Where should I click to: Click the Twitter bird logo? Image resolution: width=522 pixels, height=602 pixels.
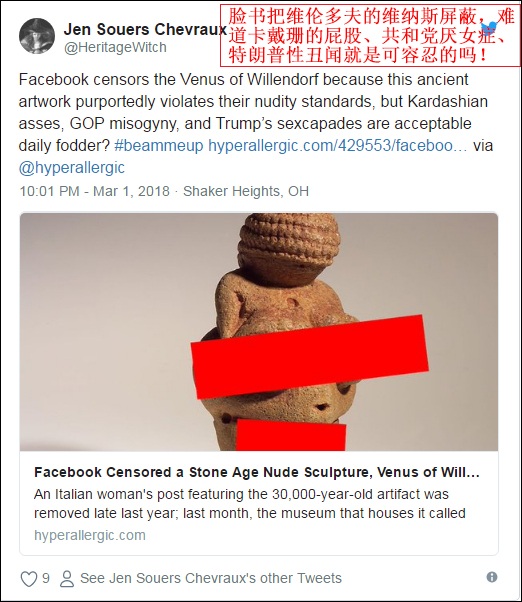coord(490,28)
